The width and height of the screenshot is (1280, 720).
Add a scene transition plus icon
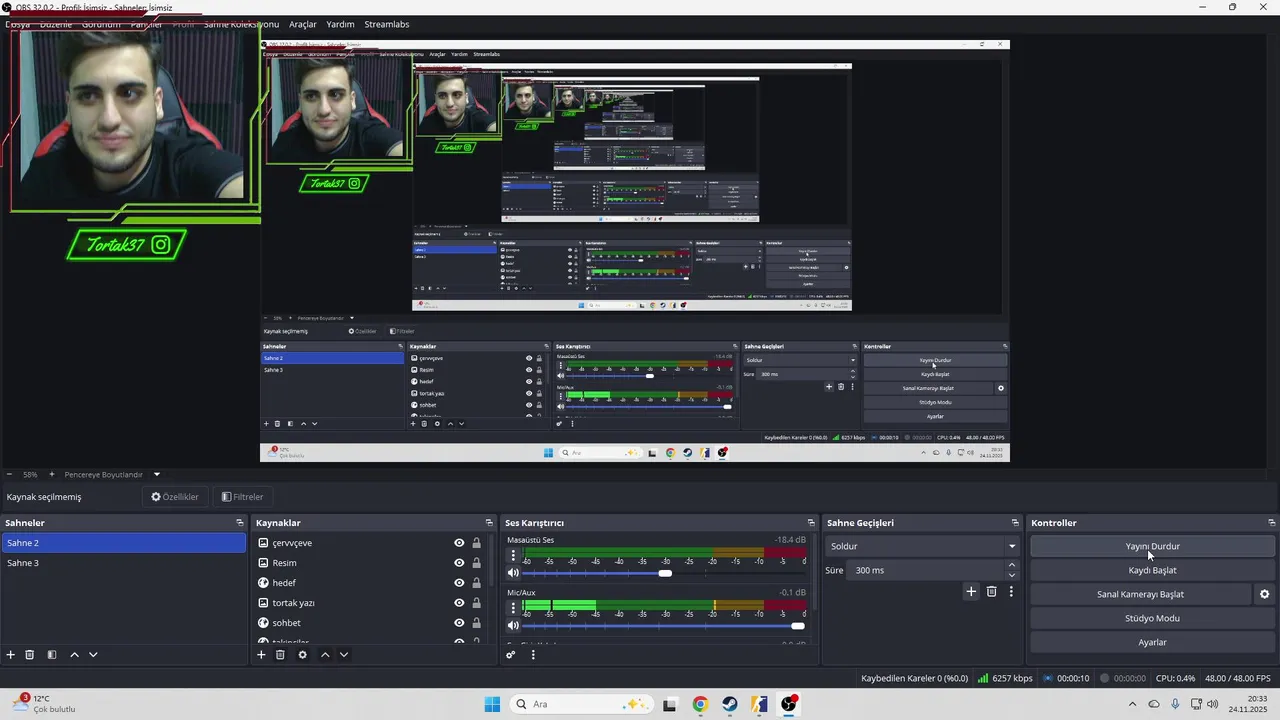[x=971, y=592]
